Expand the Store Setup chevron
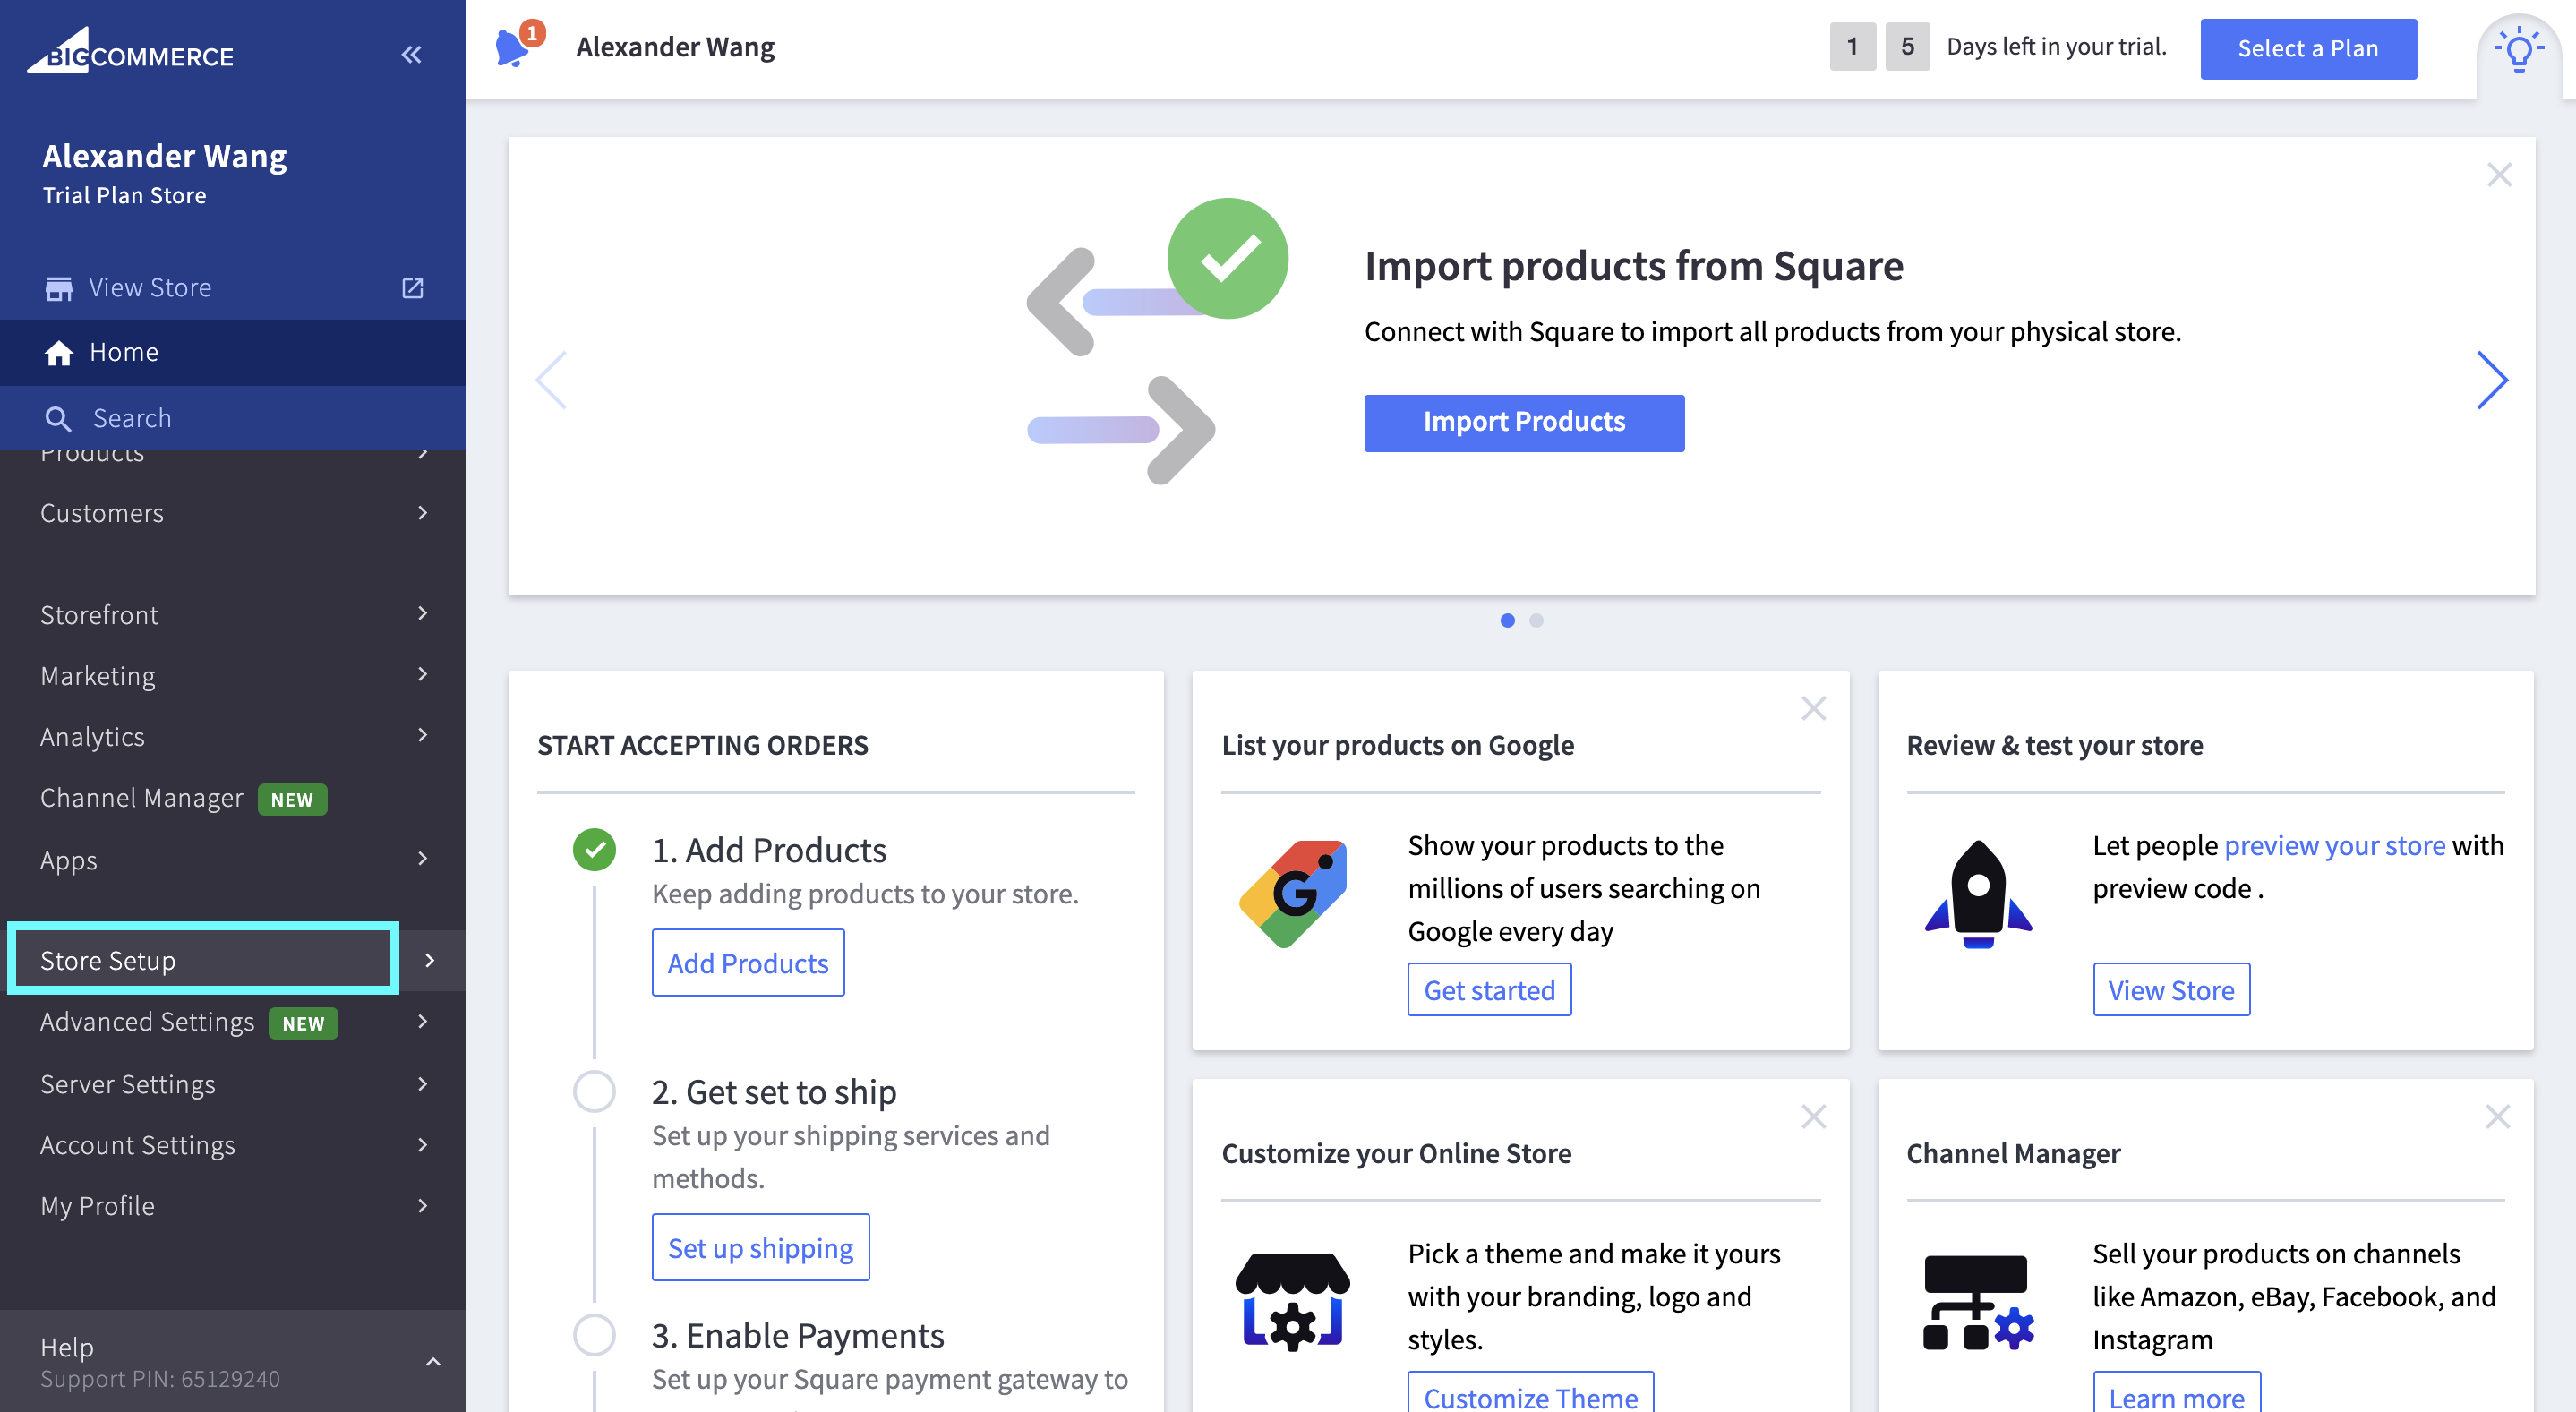2576x1412 pixels. [x=430, y=960]
